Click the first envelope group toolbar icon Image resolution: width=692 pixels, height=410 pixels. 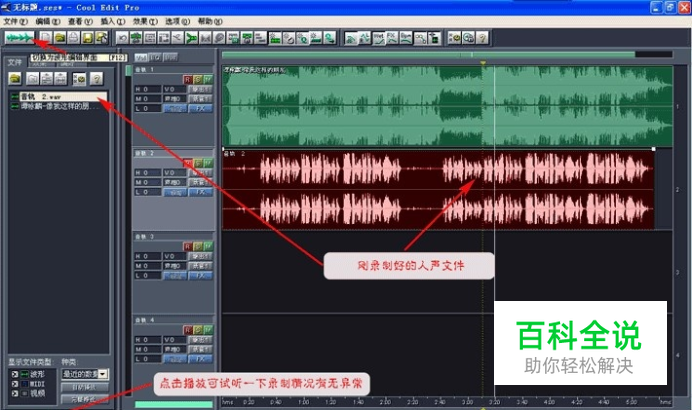click(351, 38)
